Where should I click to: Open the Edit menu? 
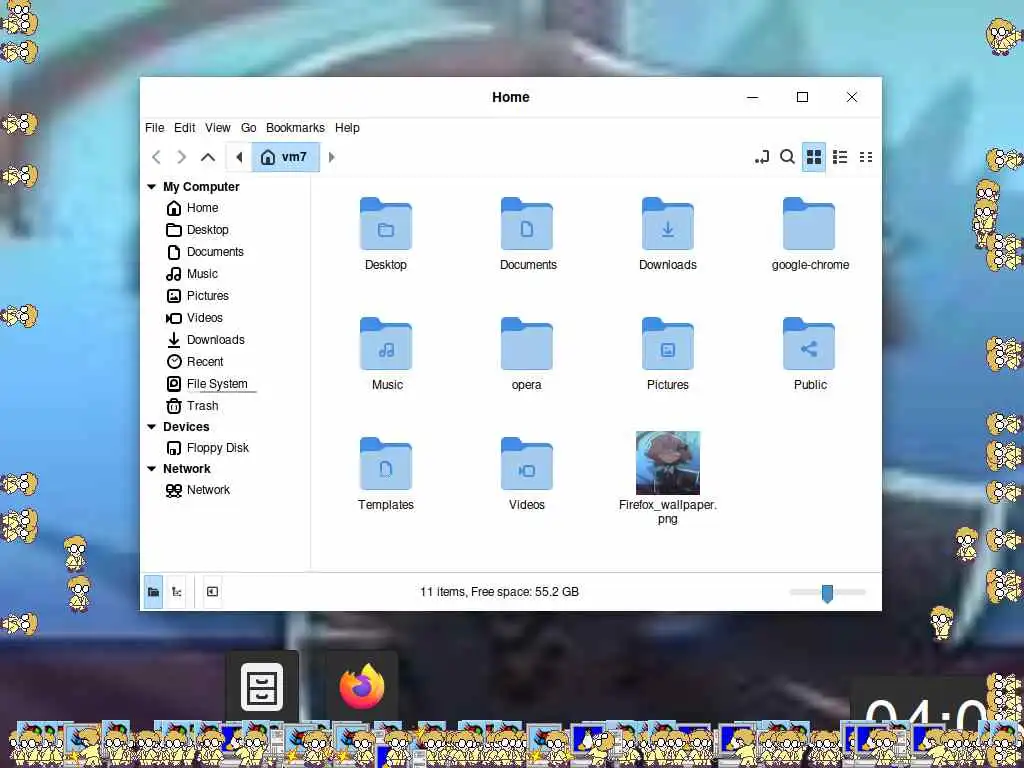pos(185,128)
